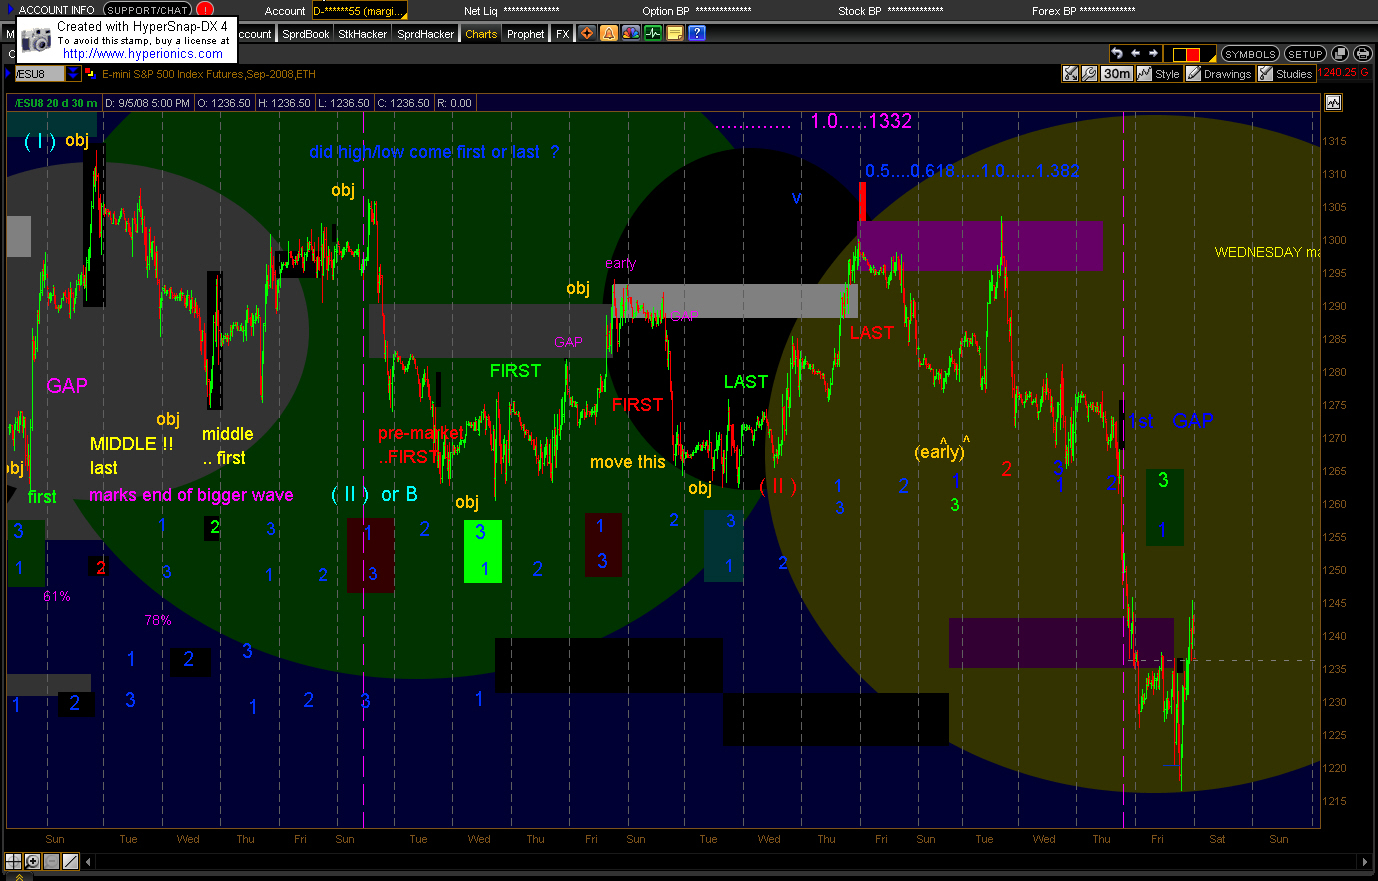The image size is (1378, 881).
Task: Click the red alert circle icon
Action: pyautogui.click(x=205, y=10)
